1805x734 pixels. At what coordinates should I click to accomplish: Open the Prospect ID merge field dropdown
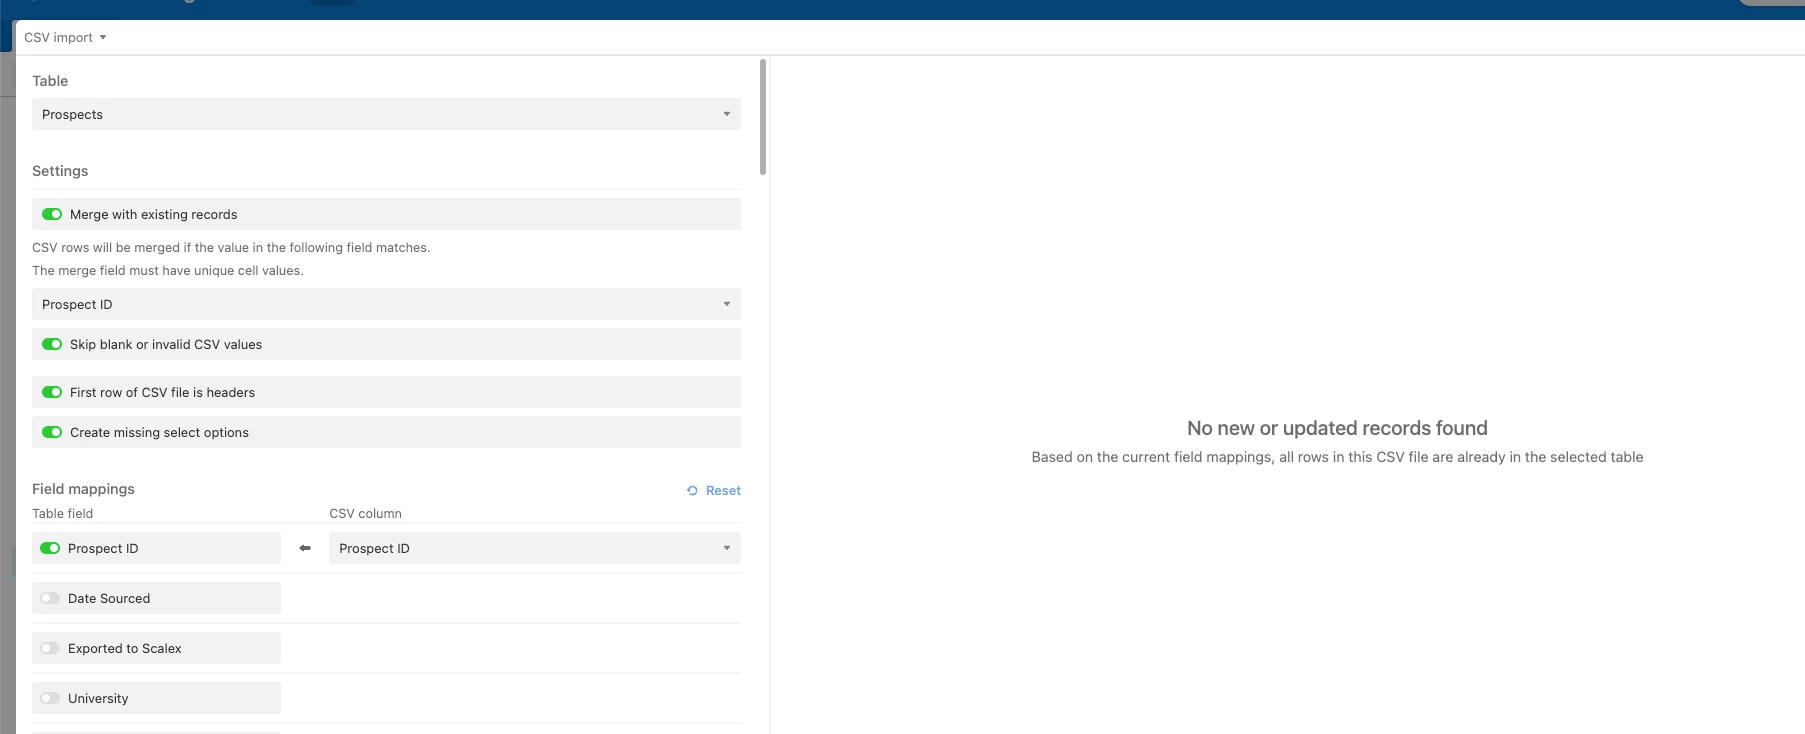click(386, 304)
